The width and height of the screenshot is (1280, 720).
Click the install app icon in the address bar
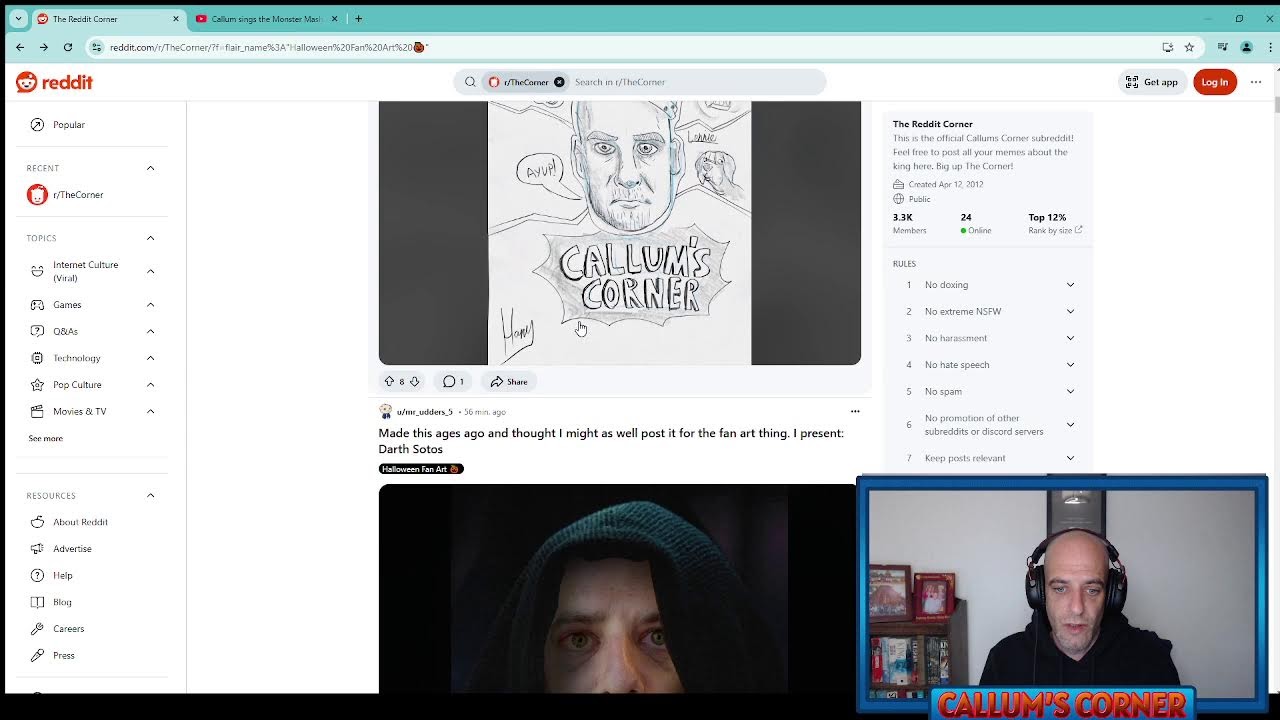[x=1167, y=47]
